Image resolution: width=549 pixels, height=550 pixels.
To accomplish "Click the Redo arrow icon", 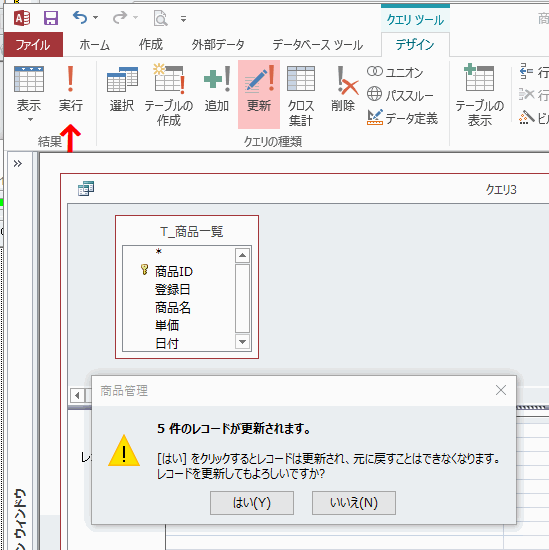I will (x=120, y=17).
